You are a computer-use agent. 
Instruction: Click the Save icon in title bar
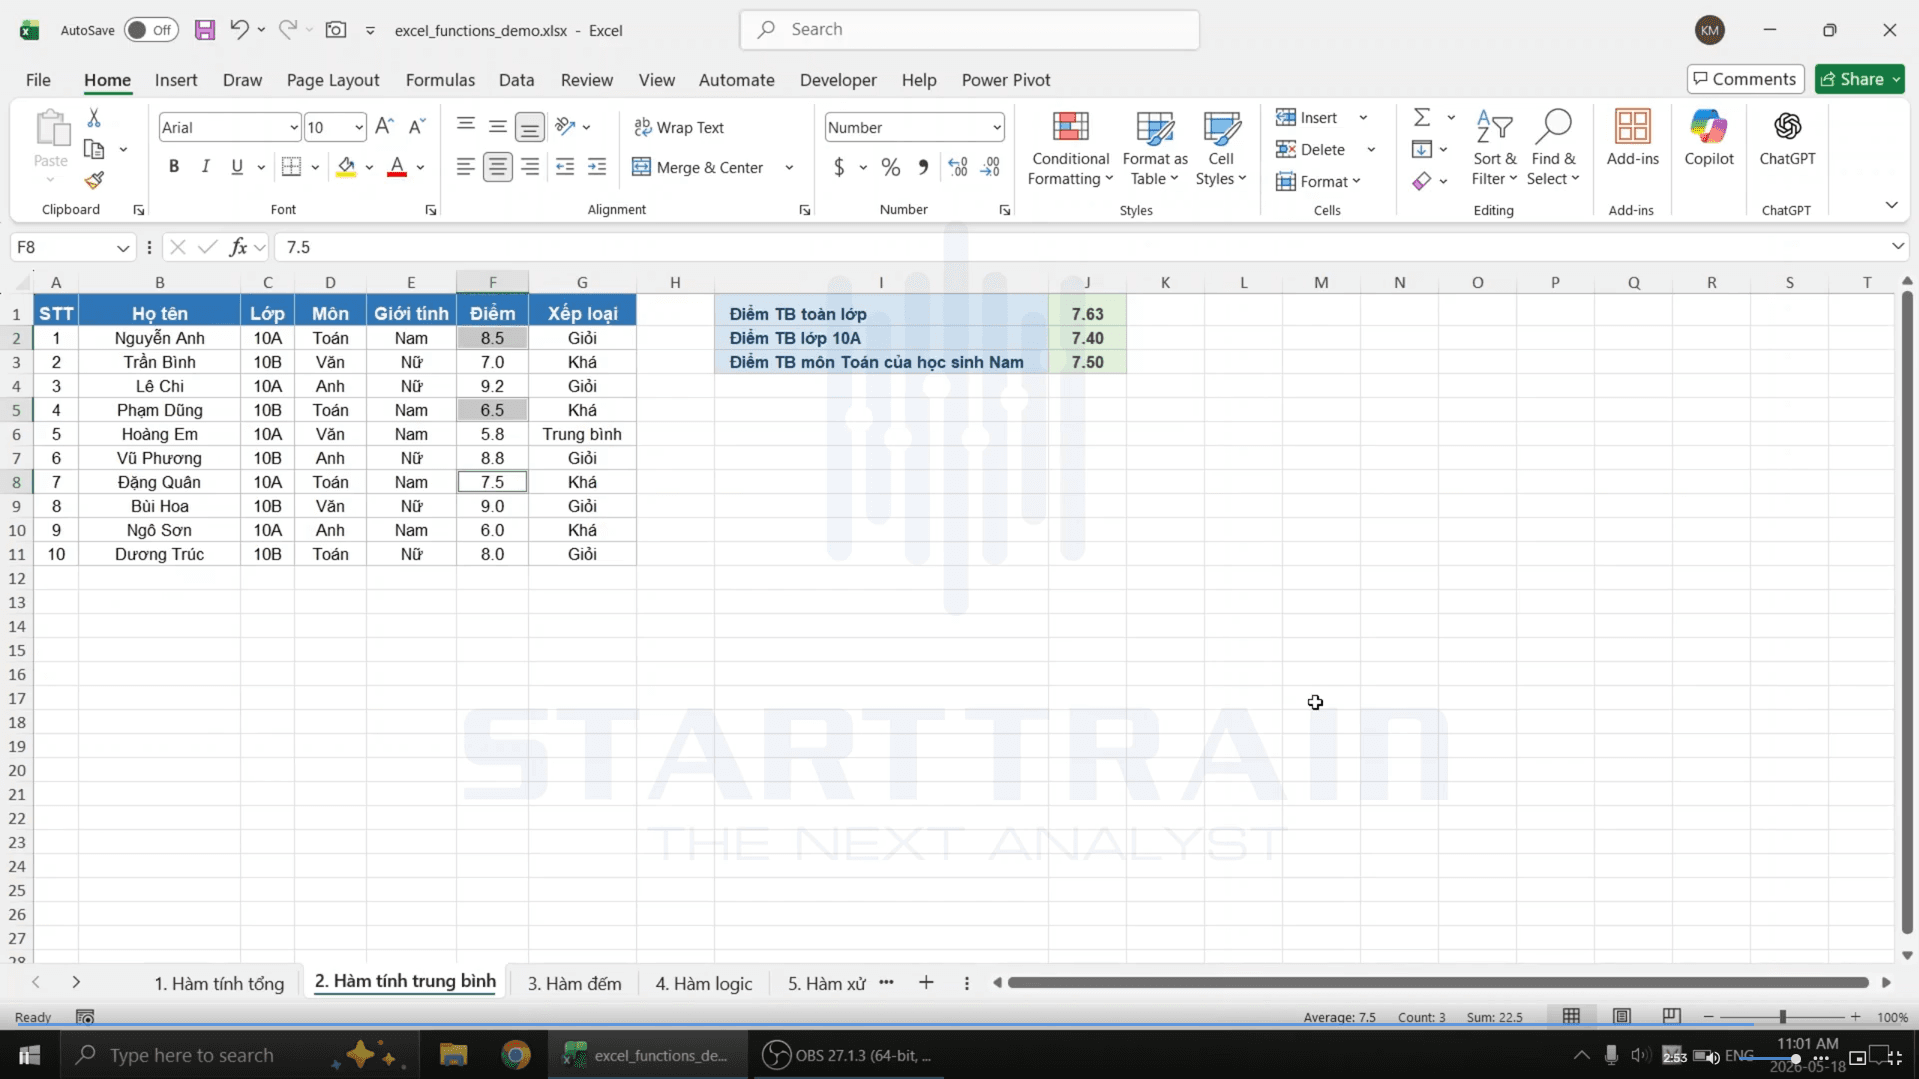(204, 30)
